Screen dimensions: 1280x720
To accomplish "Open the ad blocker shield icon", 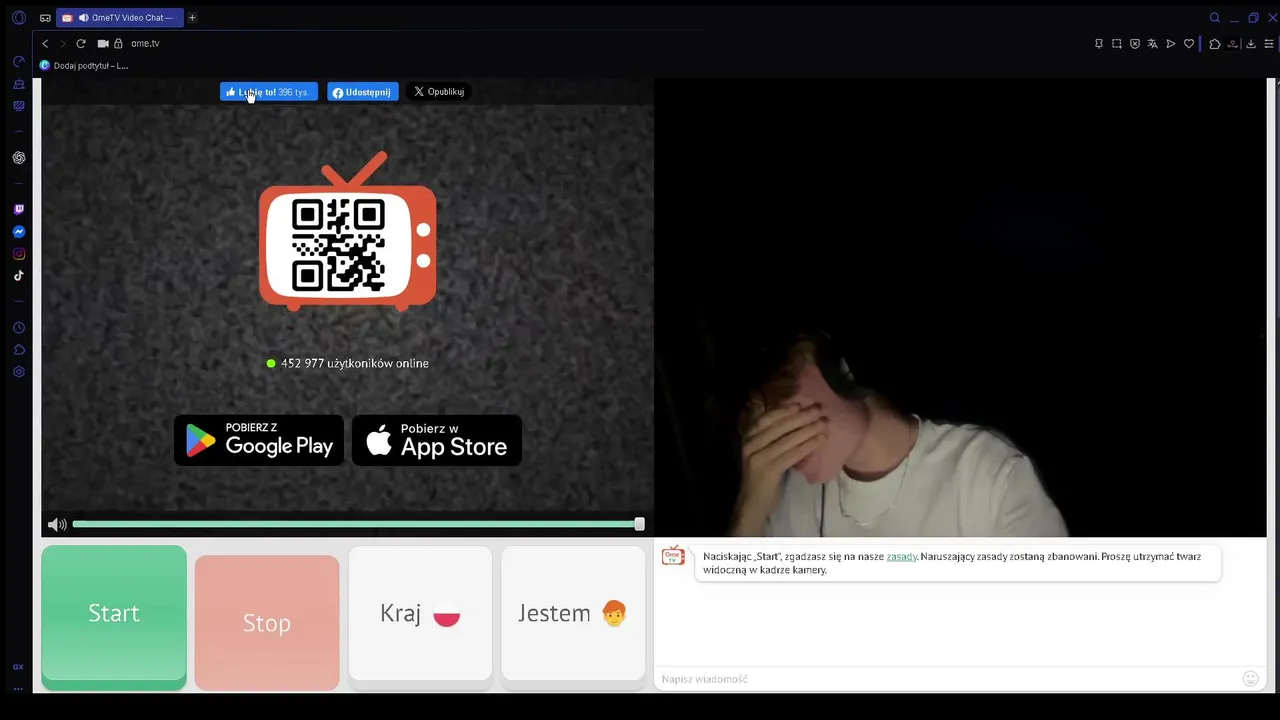I will pyautogui.click(x=1135, y=44).
